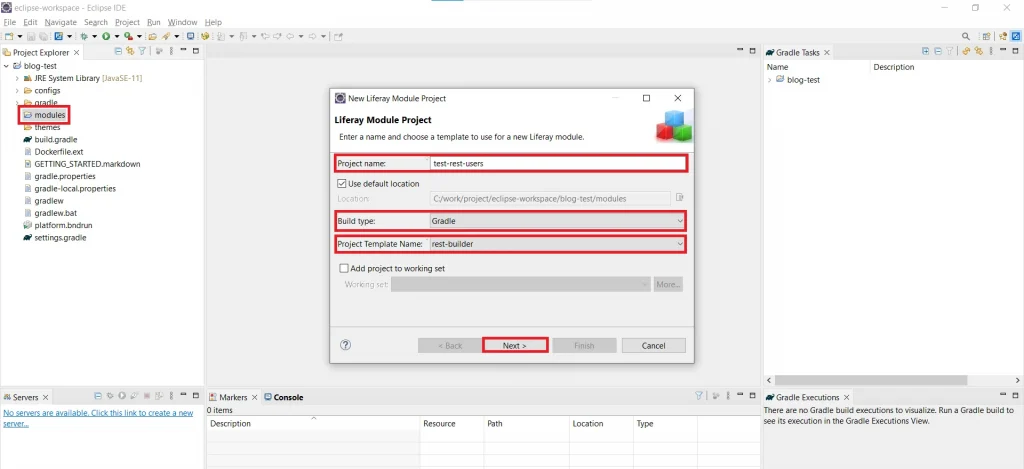Click the pin-shaped icon in main toolbar

[x=166, y=36]
